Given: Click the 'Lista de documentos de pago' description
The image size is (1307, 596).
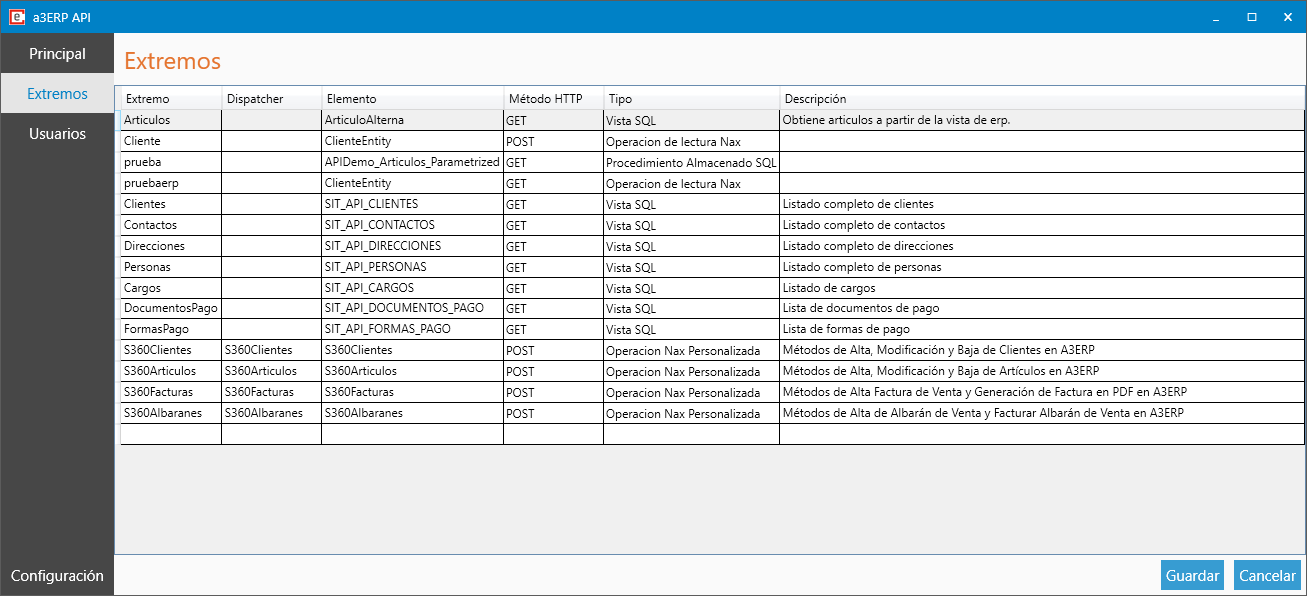Looking at the screenshot, I should (x=1042, y=308).
